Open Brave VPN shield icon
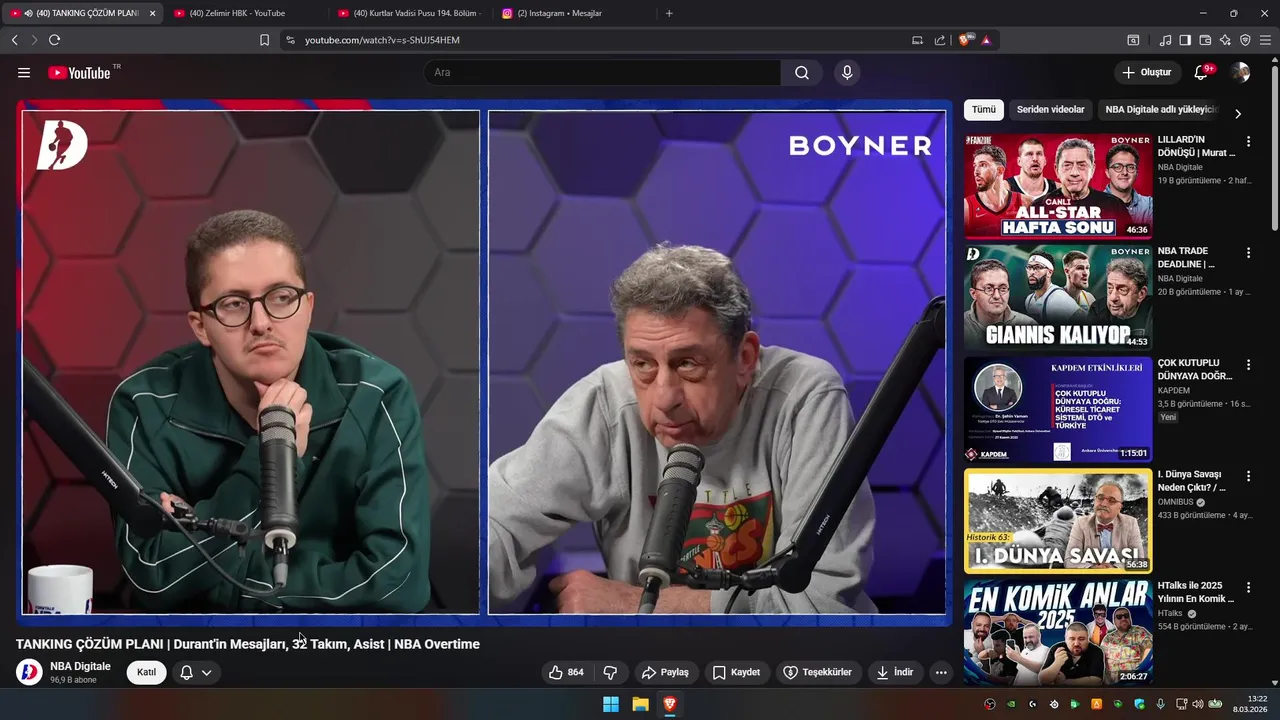1280x720 pixels. click(1245, 40)
